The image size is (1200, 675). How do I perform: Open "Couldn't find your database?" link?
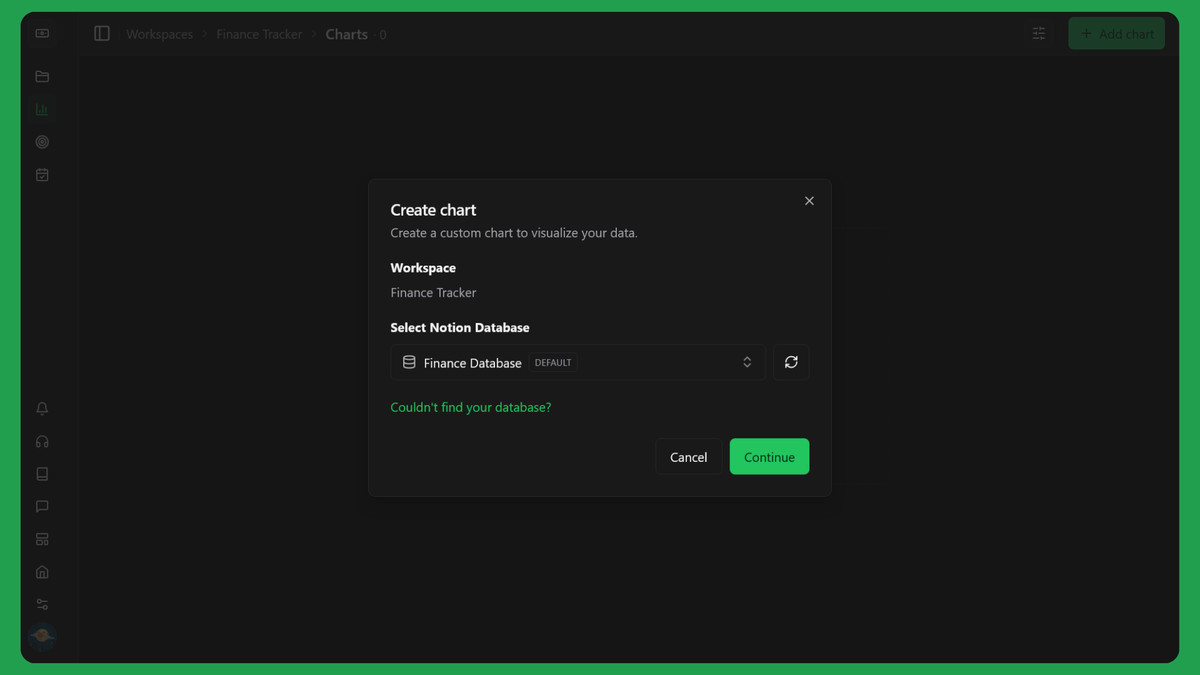click(x=471, y=407)
